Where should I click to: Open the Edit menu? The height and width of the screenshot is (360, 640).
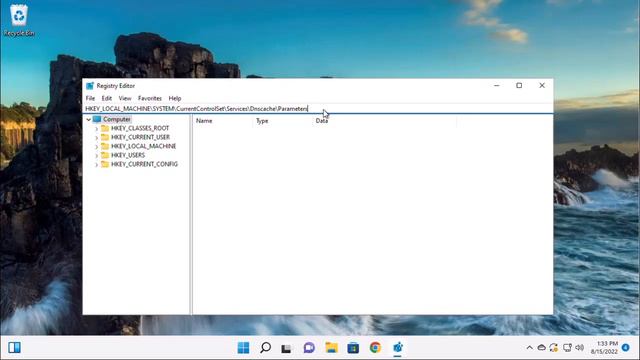pyautogui.click(x=107, y=98)
